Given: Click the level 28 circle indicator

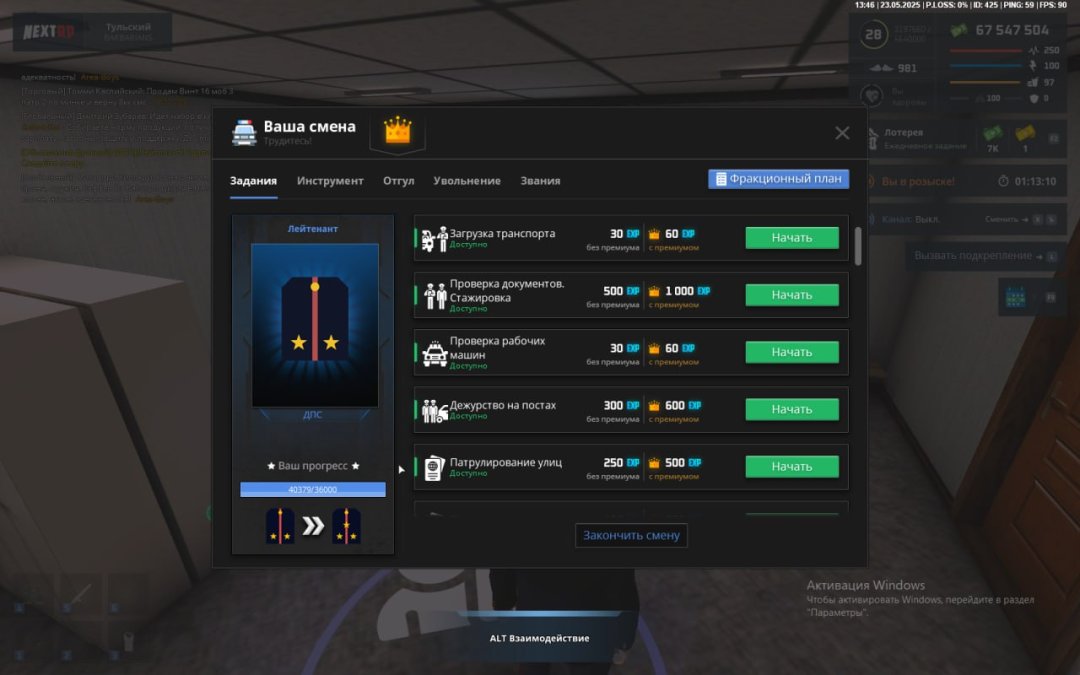Looking at the screenshot, I should tap(873, 34).
